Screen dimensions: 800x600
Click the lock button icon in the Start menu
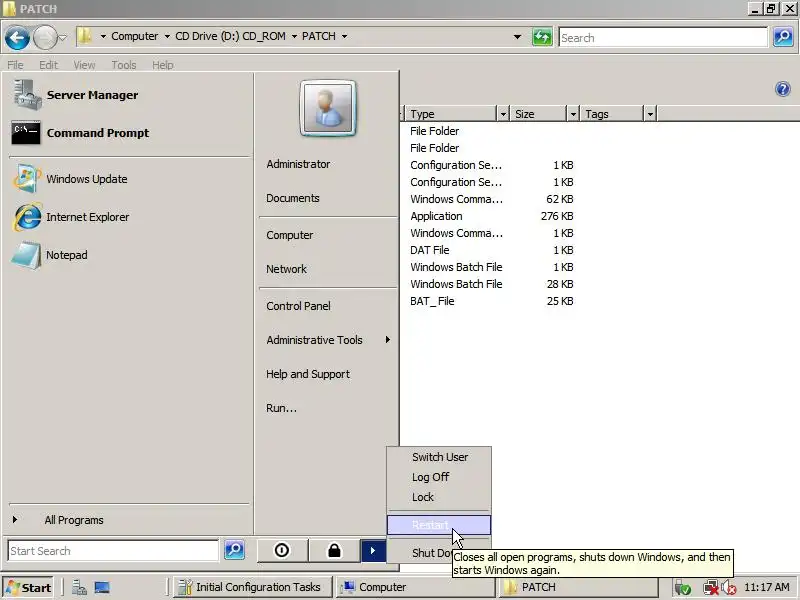(334, 551)
